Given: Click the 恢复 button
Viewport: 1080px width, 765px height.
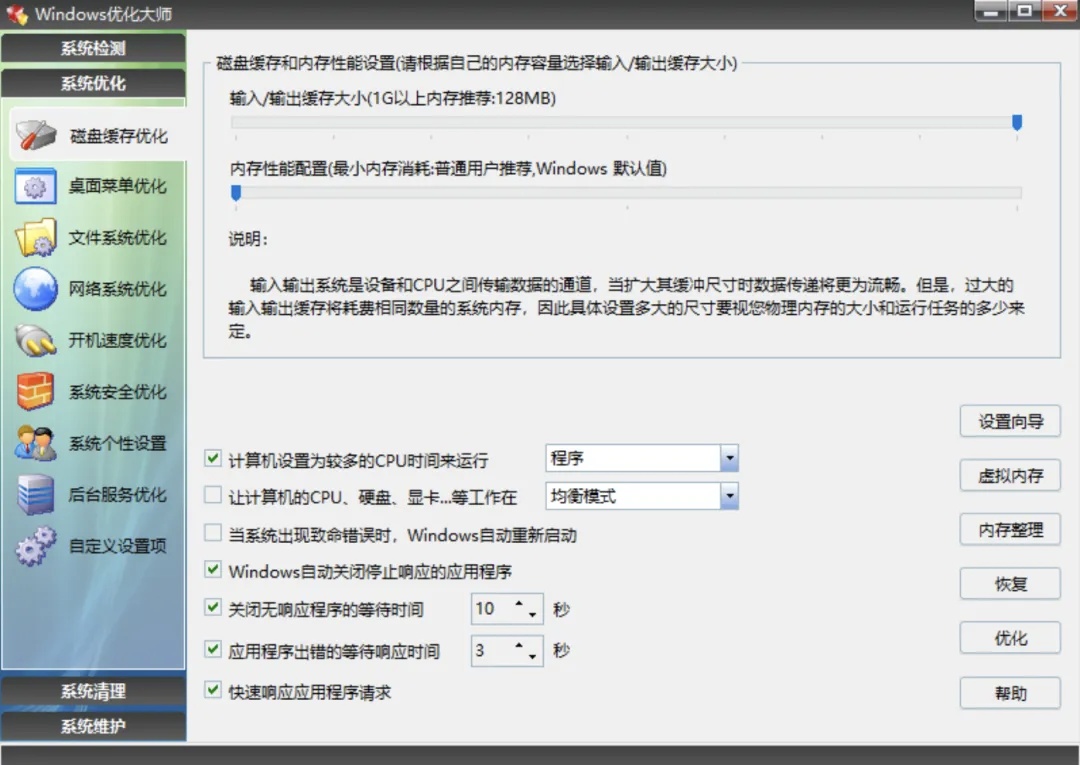Looking at the screenshot, I should click(x=1010, y=585).
